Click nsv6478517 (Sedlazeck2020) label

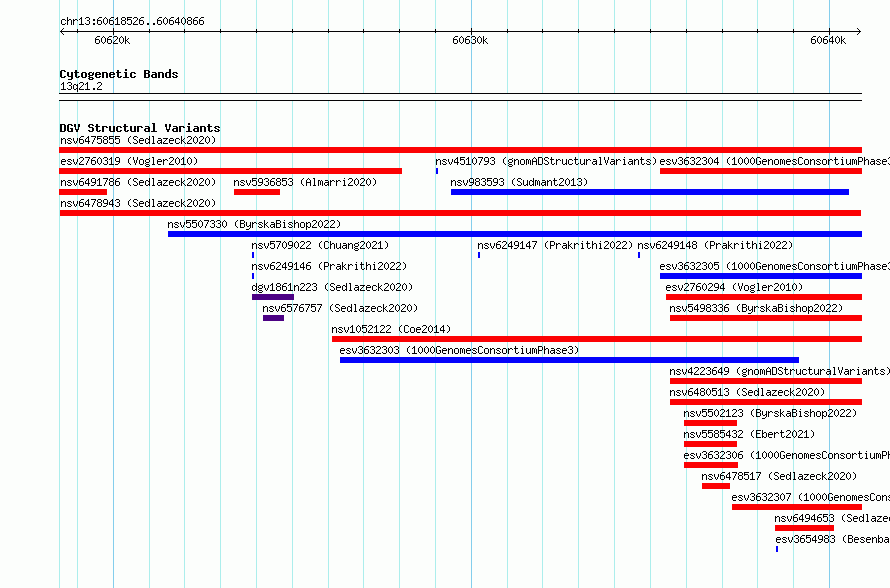[x=779, y=476]
